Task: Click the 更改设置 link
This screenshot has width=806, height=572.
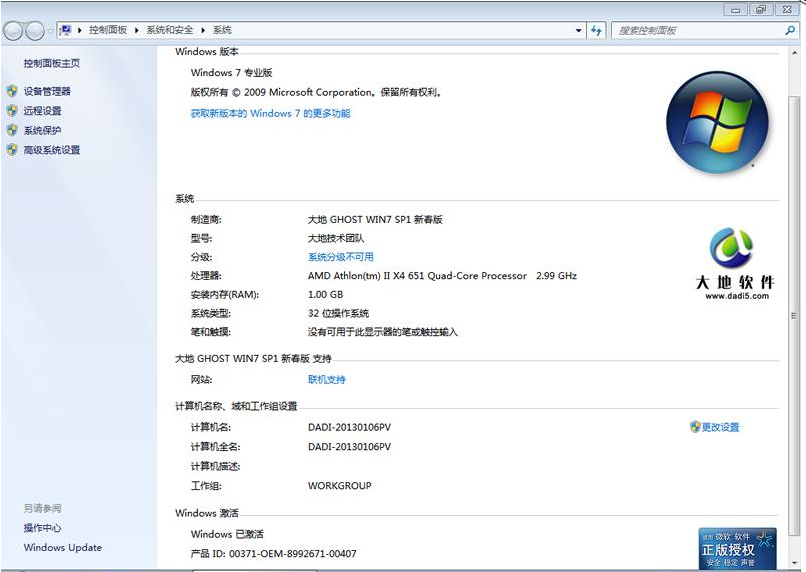Action: click(x=720, y=427)
